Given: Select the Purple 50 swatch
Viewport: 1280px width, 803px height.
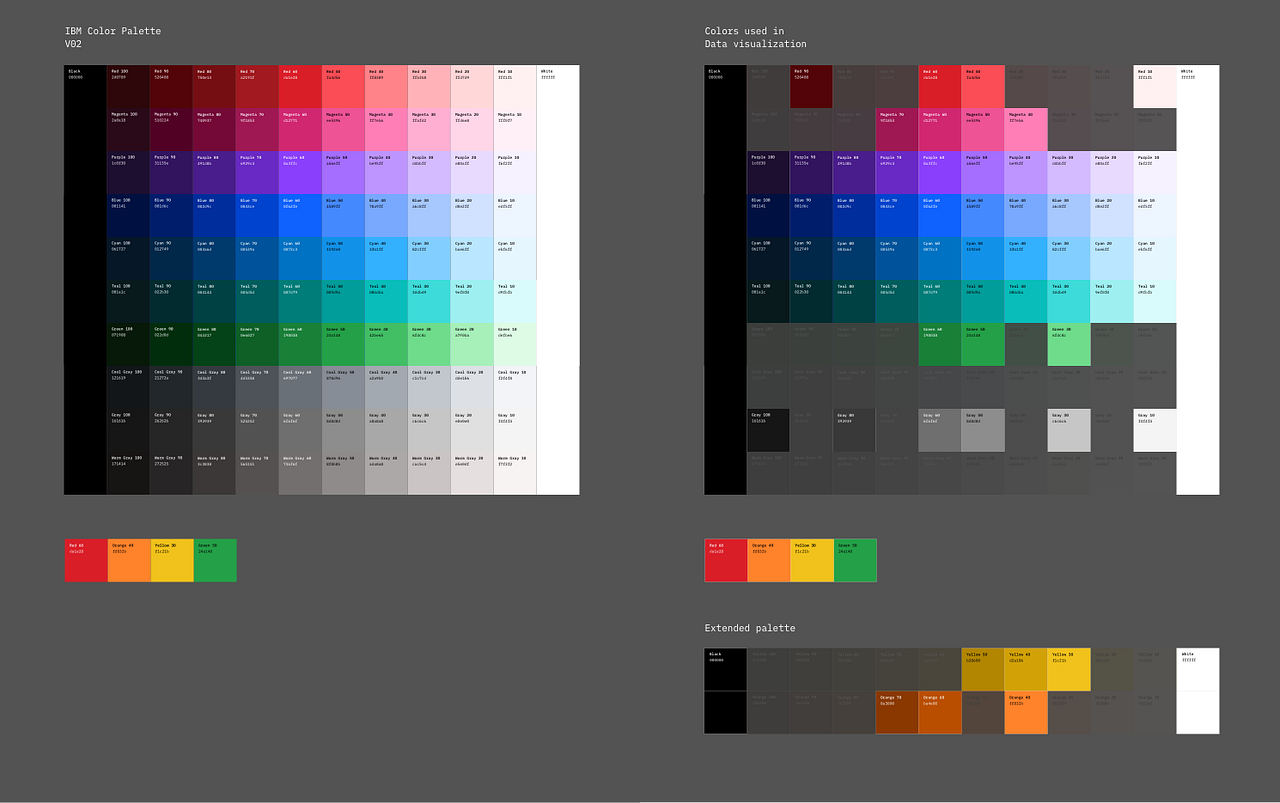Looking at the screenshot, I should click(341, 172).
